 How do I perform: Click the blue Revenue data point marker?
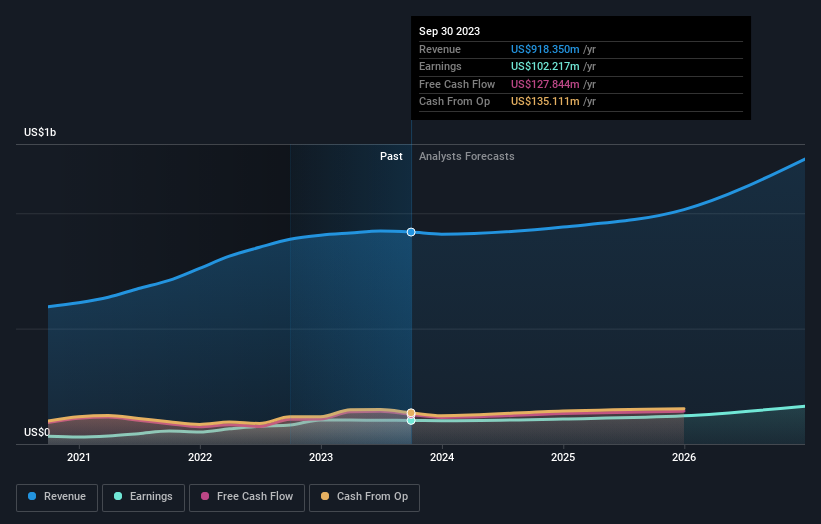click(411, 232)
